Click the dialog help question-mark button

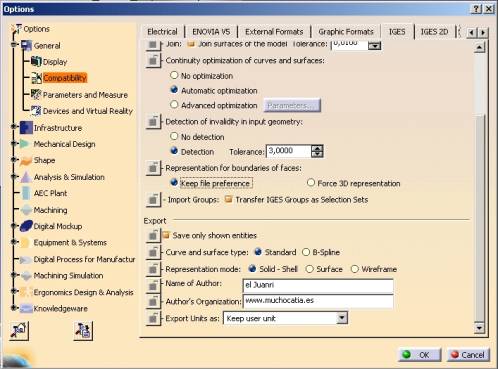pos(476,9)
